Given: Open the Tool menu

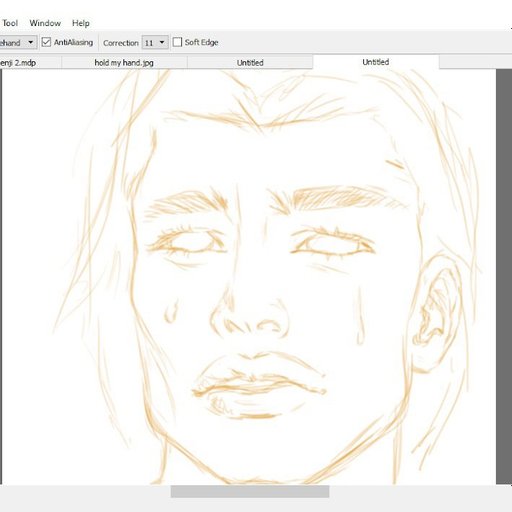Looking at the screenshot, I should point(10,23).
